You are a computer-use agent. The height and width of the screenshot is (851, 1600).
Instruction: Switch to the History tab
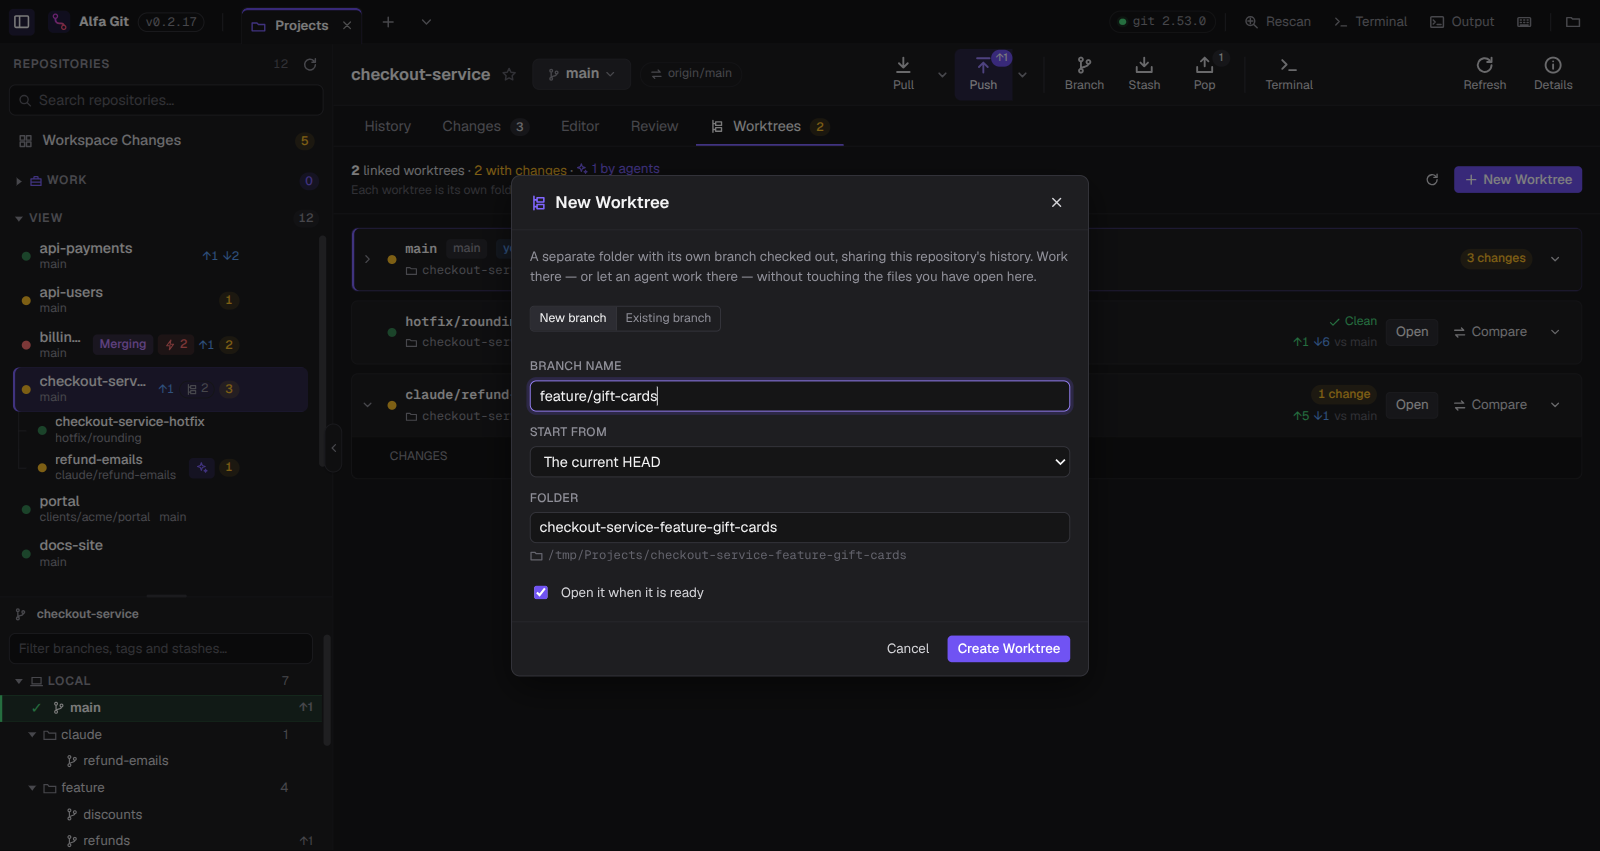pos(388,126)
